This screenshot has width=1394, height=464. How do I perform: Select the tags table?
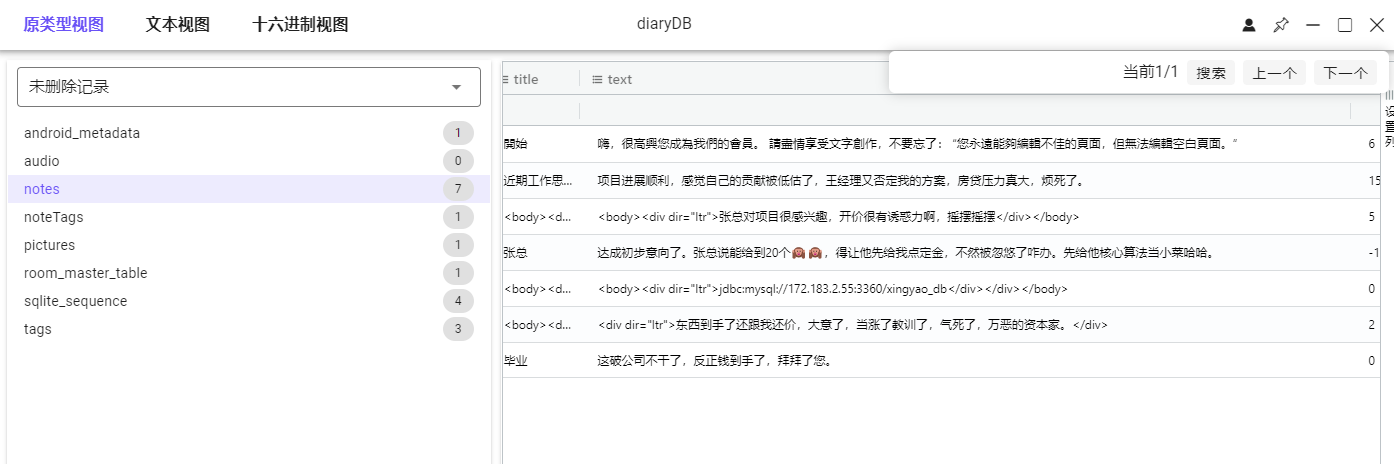(x=38, y=329)
